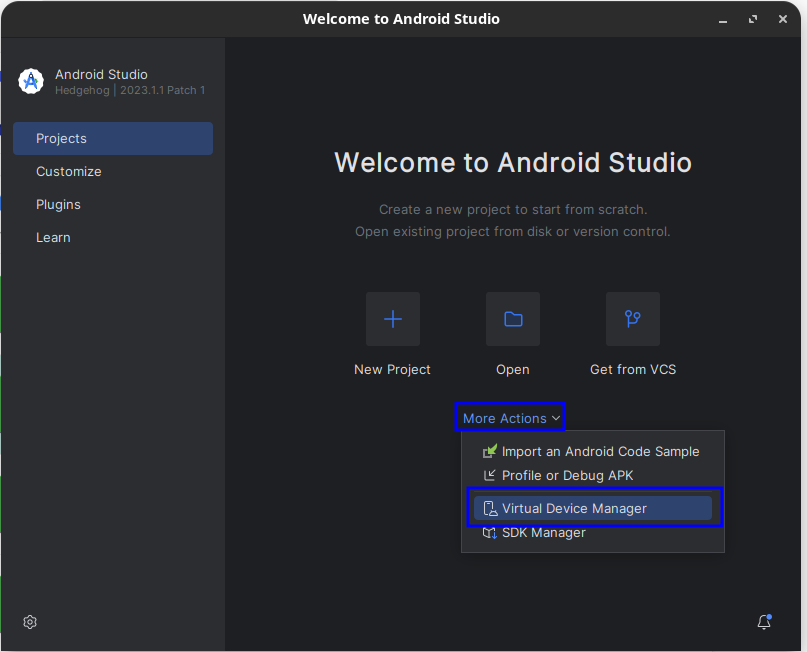The height and width of the screenshot is (652, 807).
Task: Show notifications with the bell icon
Action: click(x=764, y=622)
